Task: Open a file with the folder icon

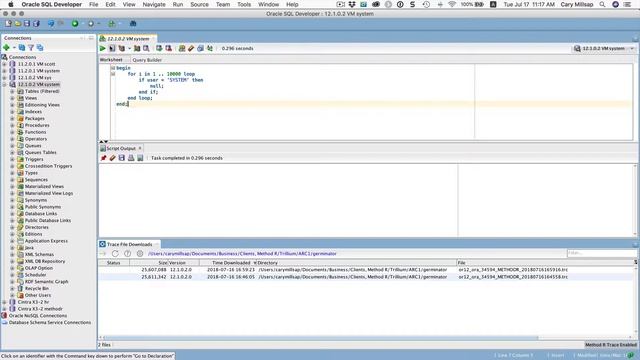Action: pyautogui.click(x=18, y=24)
